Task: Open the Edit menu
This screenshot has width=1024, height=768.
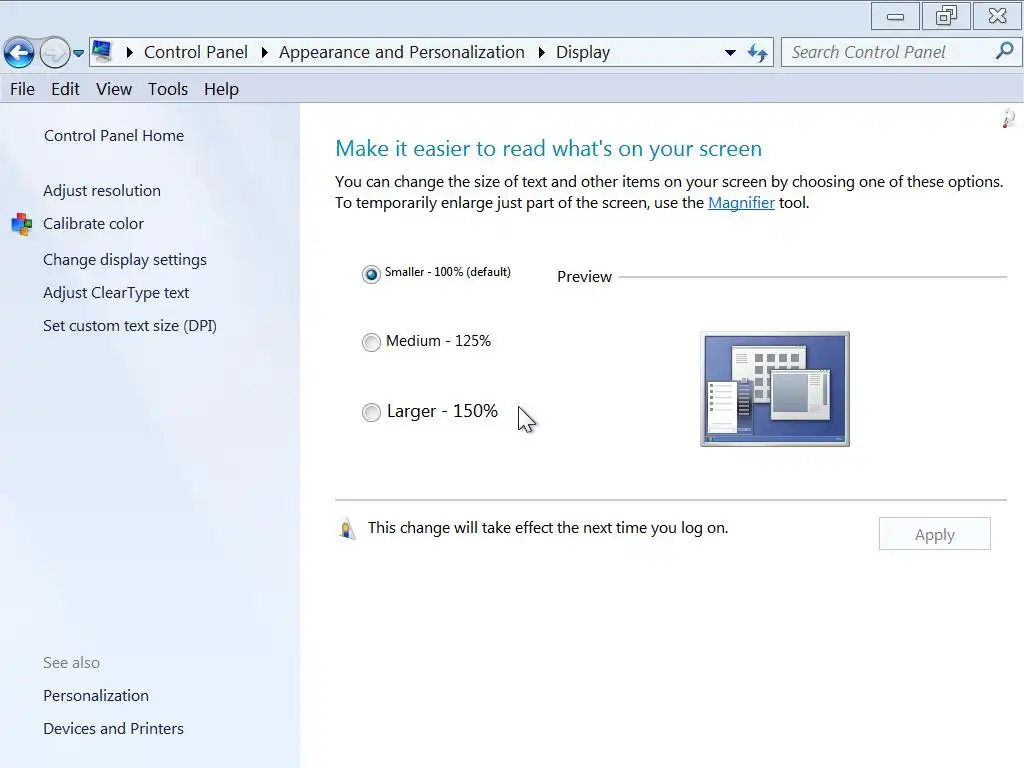Action: (65, 89)
